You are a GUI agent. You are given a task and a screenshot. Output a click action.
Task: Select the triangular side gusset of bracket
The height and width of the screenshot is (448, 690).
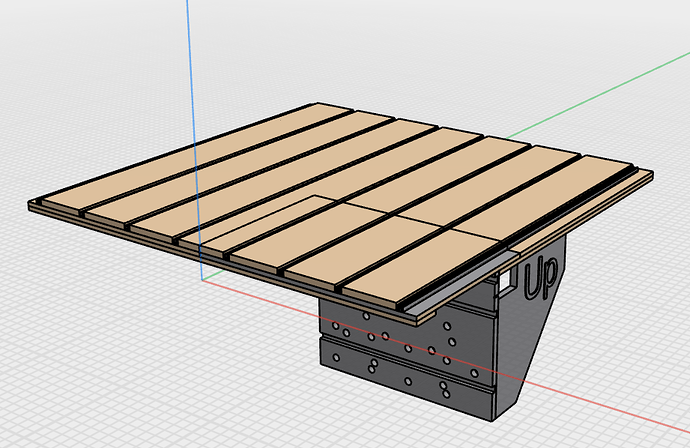point(530,326)
